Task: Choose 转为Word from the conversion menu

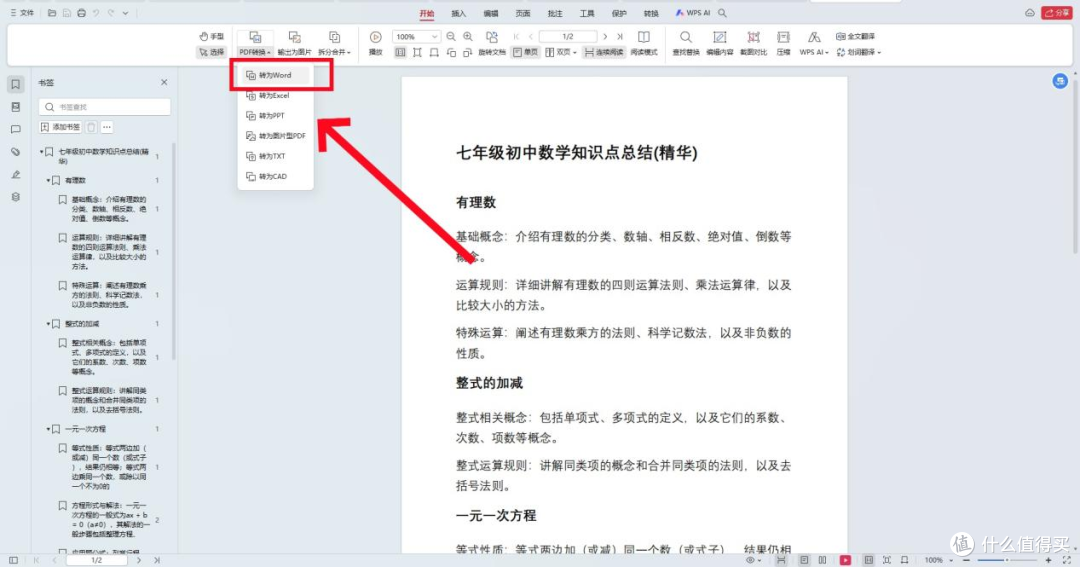Action: pyautogui.click(x=275, y=75)
